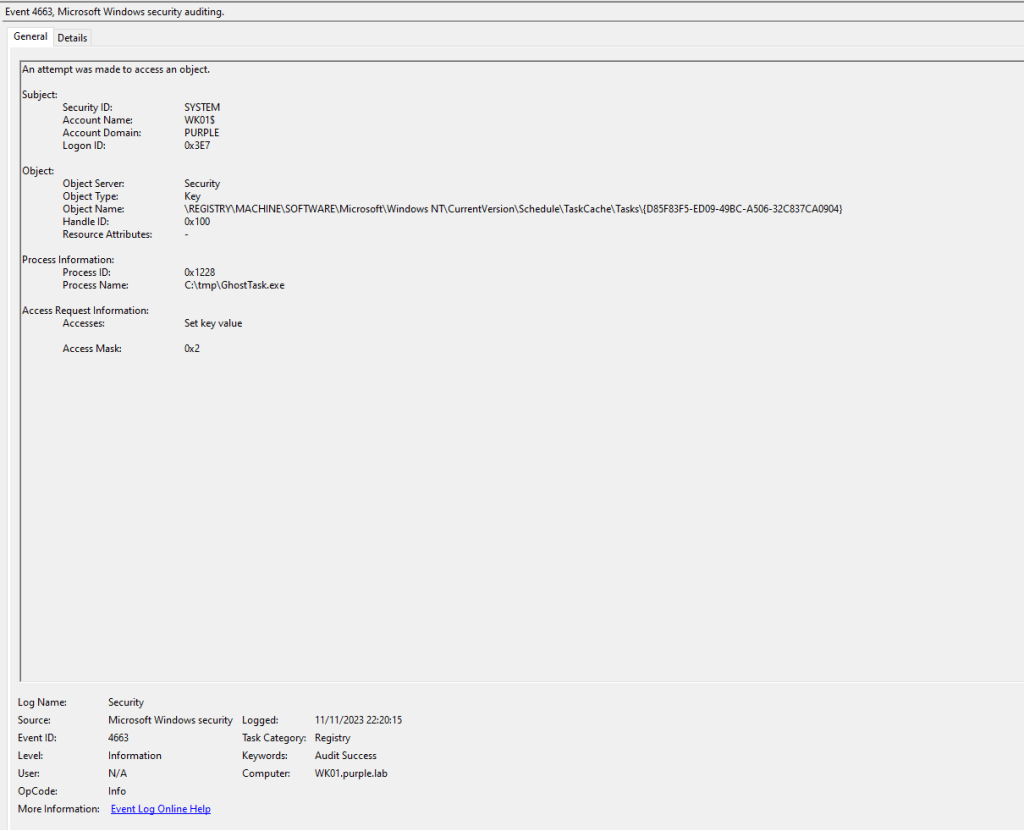
Task: Click the Level Information value
Action: [x=134, y=756]
